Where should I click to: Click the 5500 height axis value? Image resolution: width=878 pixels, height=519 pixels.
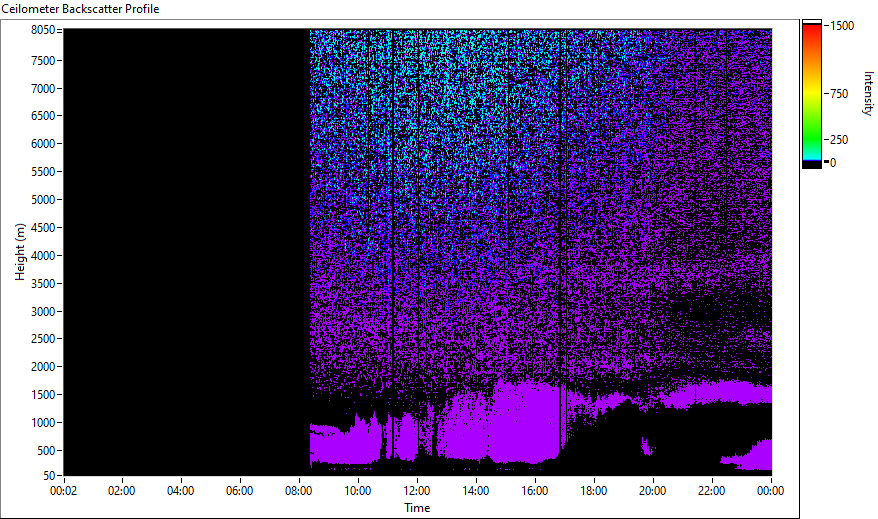tap(43, 172)
